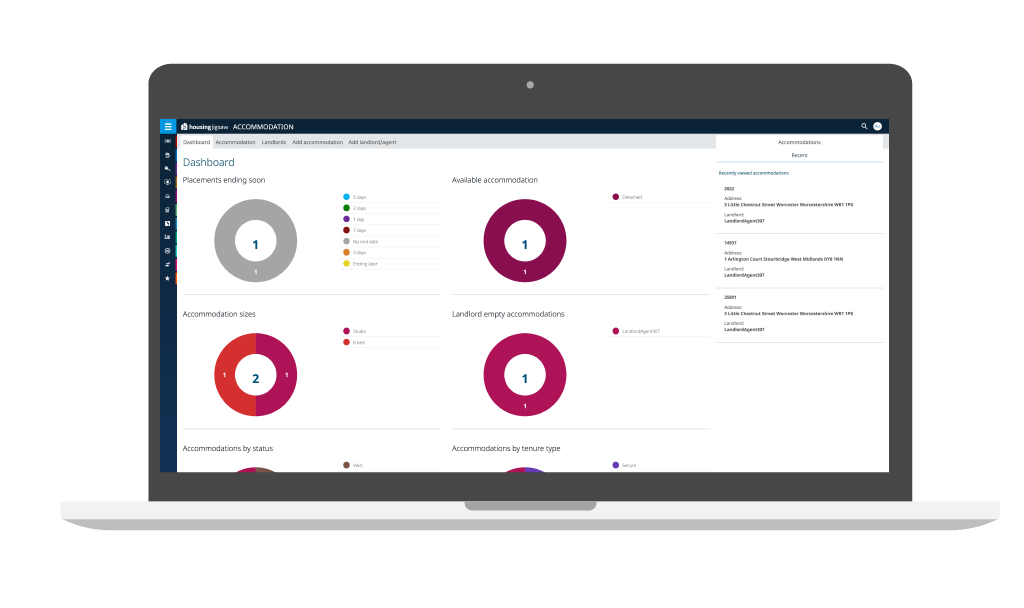Open the hamburger menu button
The image size is (1024, 608).
(168, 127)
